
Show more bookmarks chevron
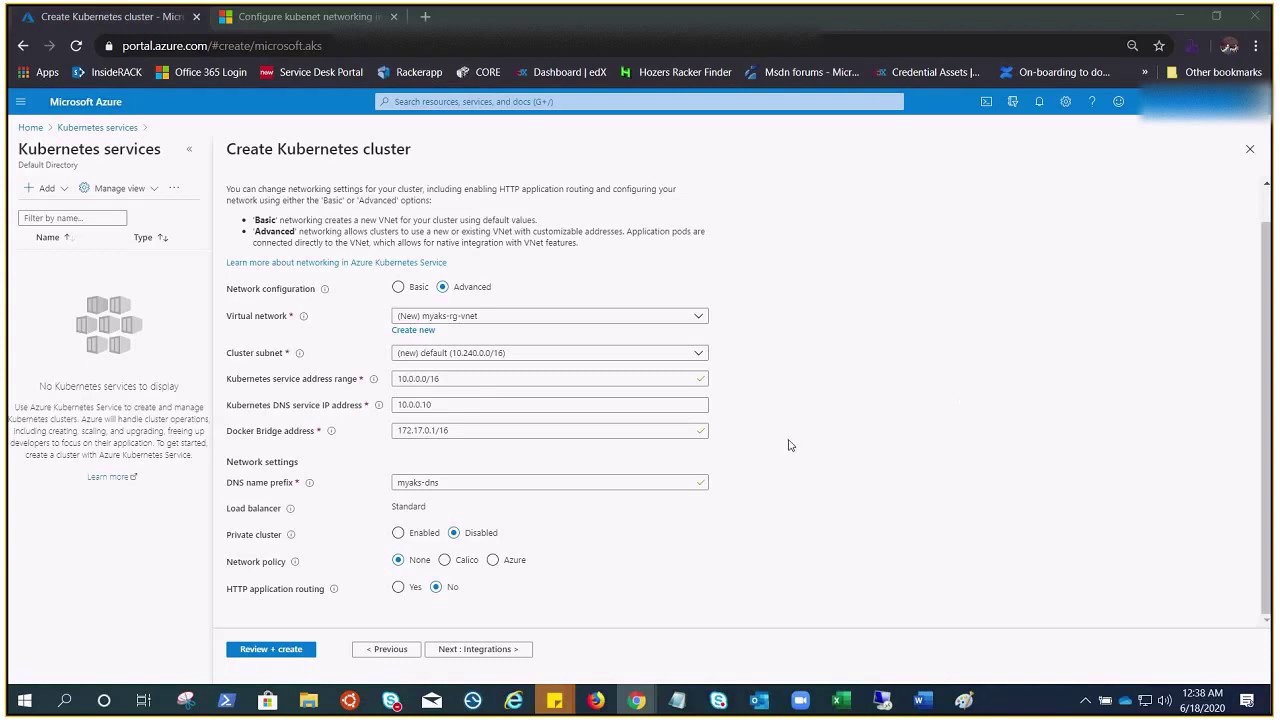tap(1144, 72)
